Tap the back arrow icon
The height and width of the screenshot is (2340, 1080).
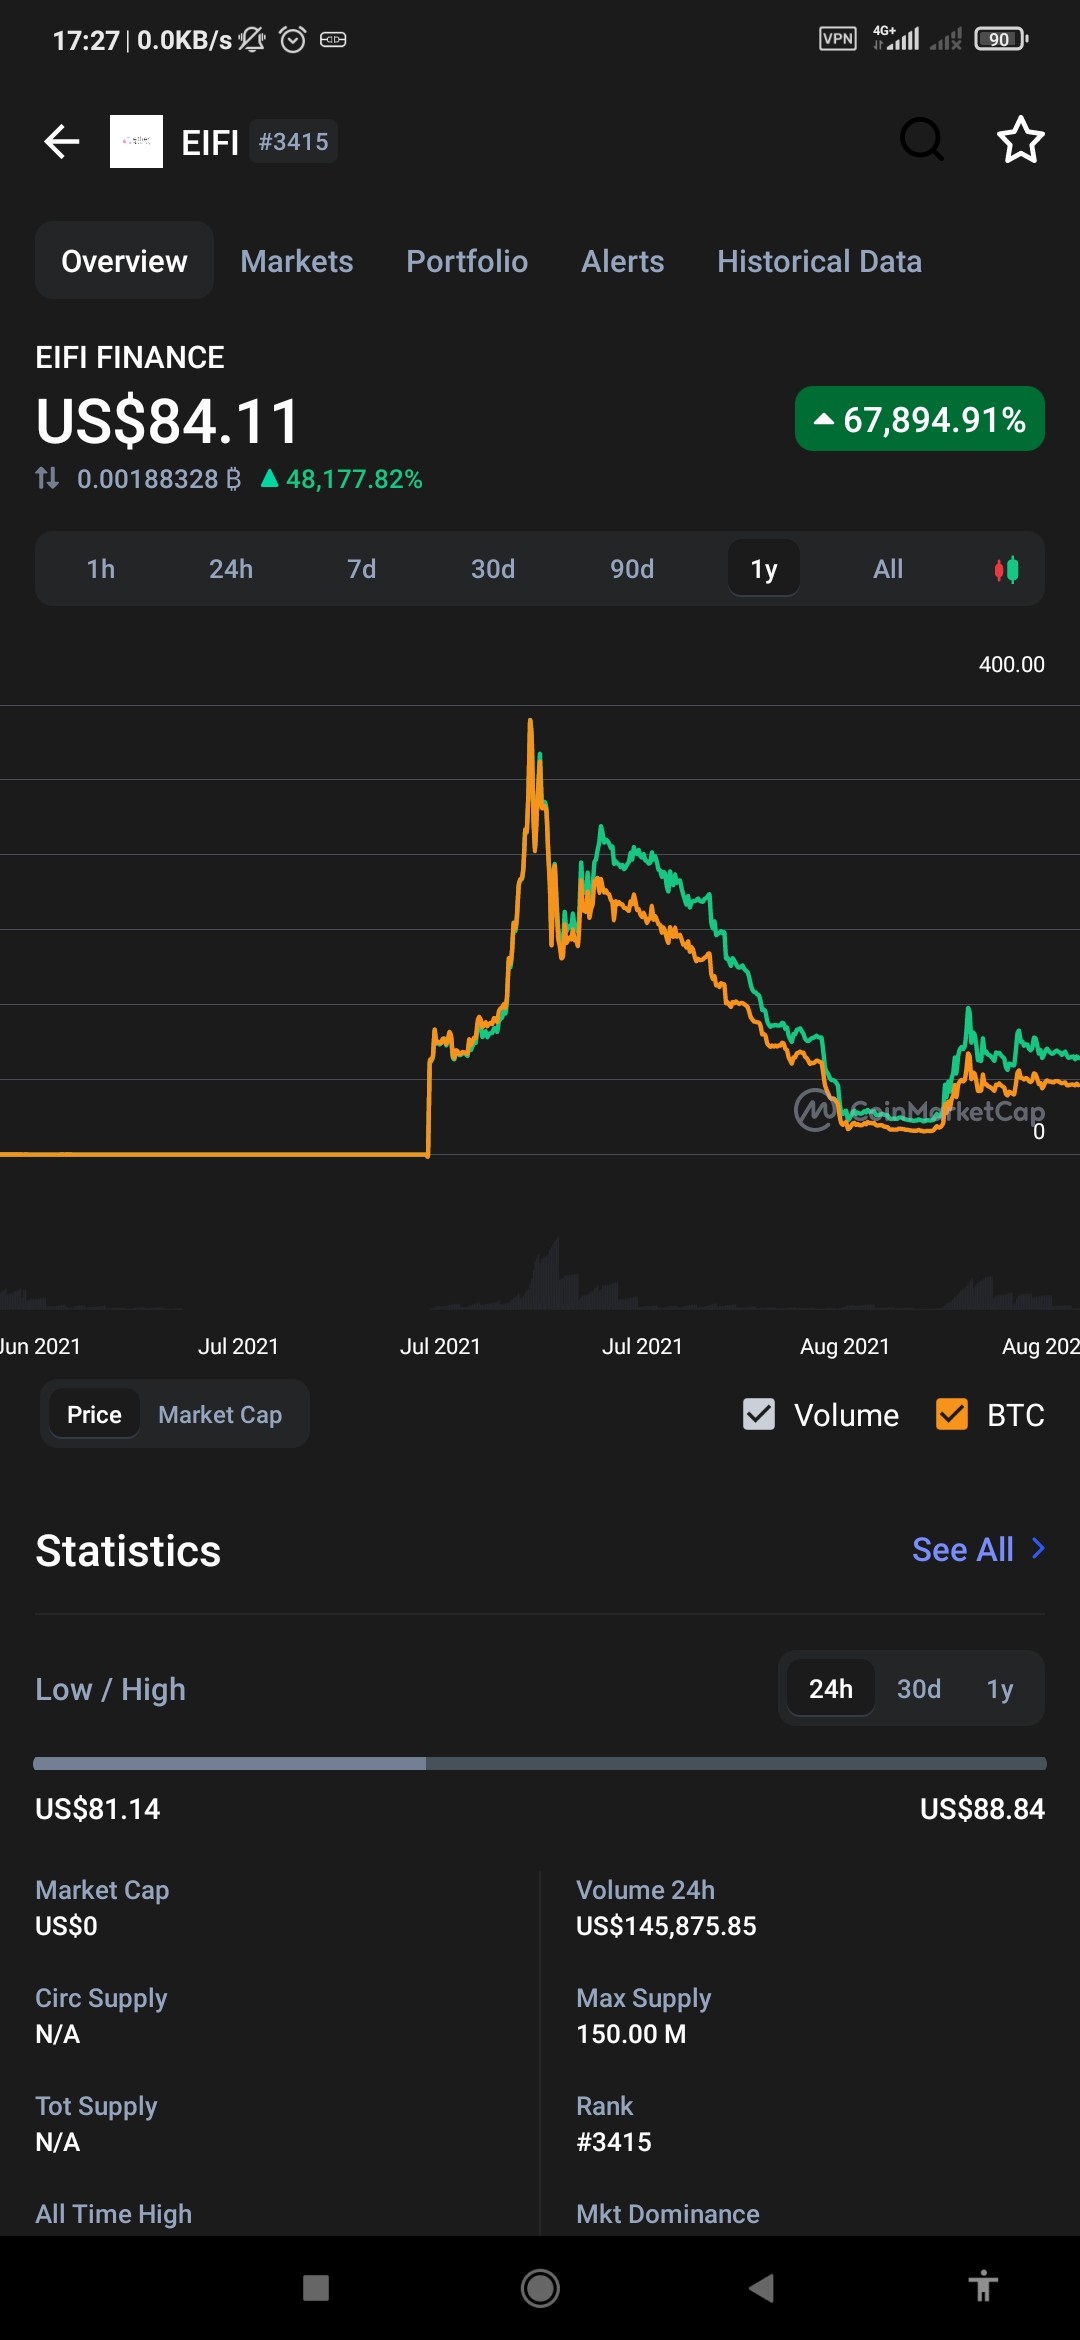62,141
